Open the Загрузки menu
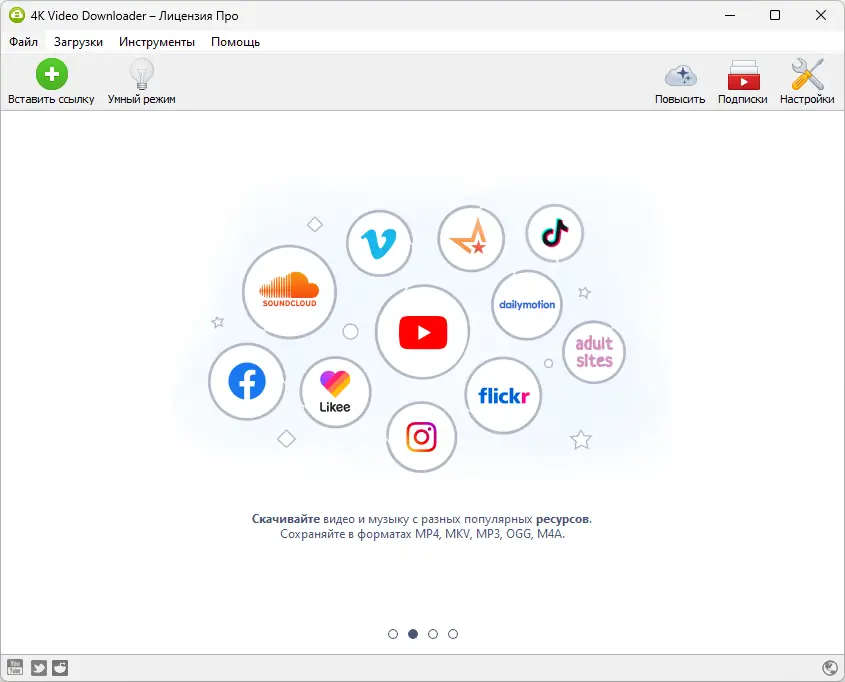Image resolution: width=845 pixels, height=682 pixels. [77, 42]
